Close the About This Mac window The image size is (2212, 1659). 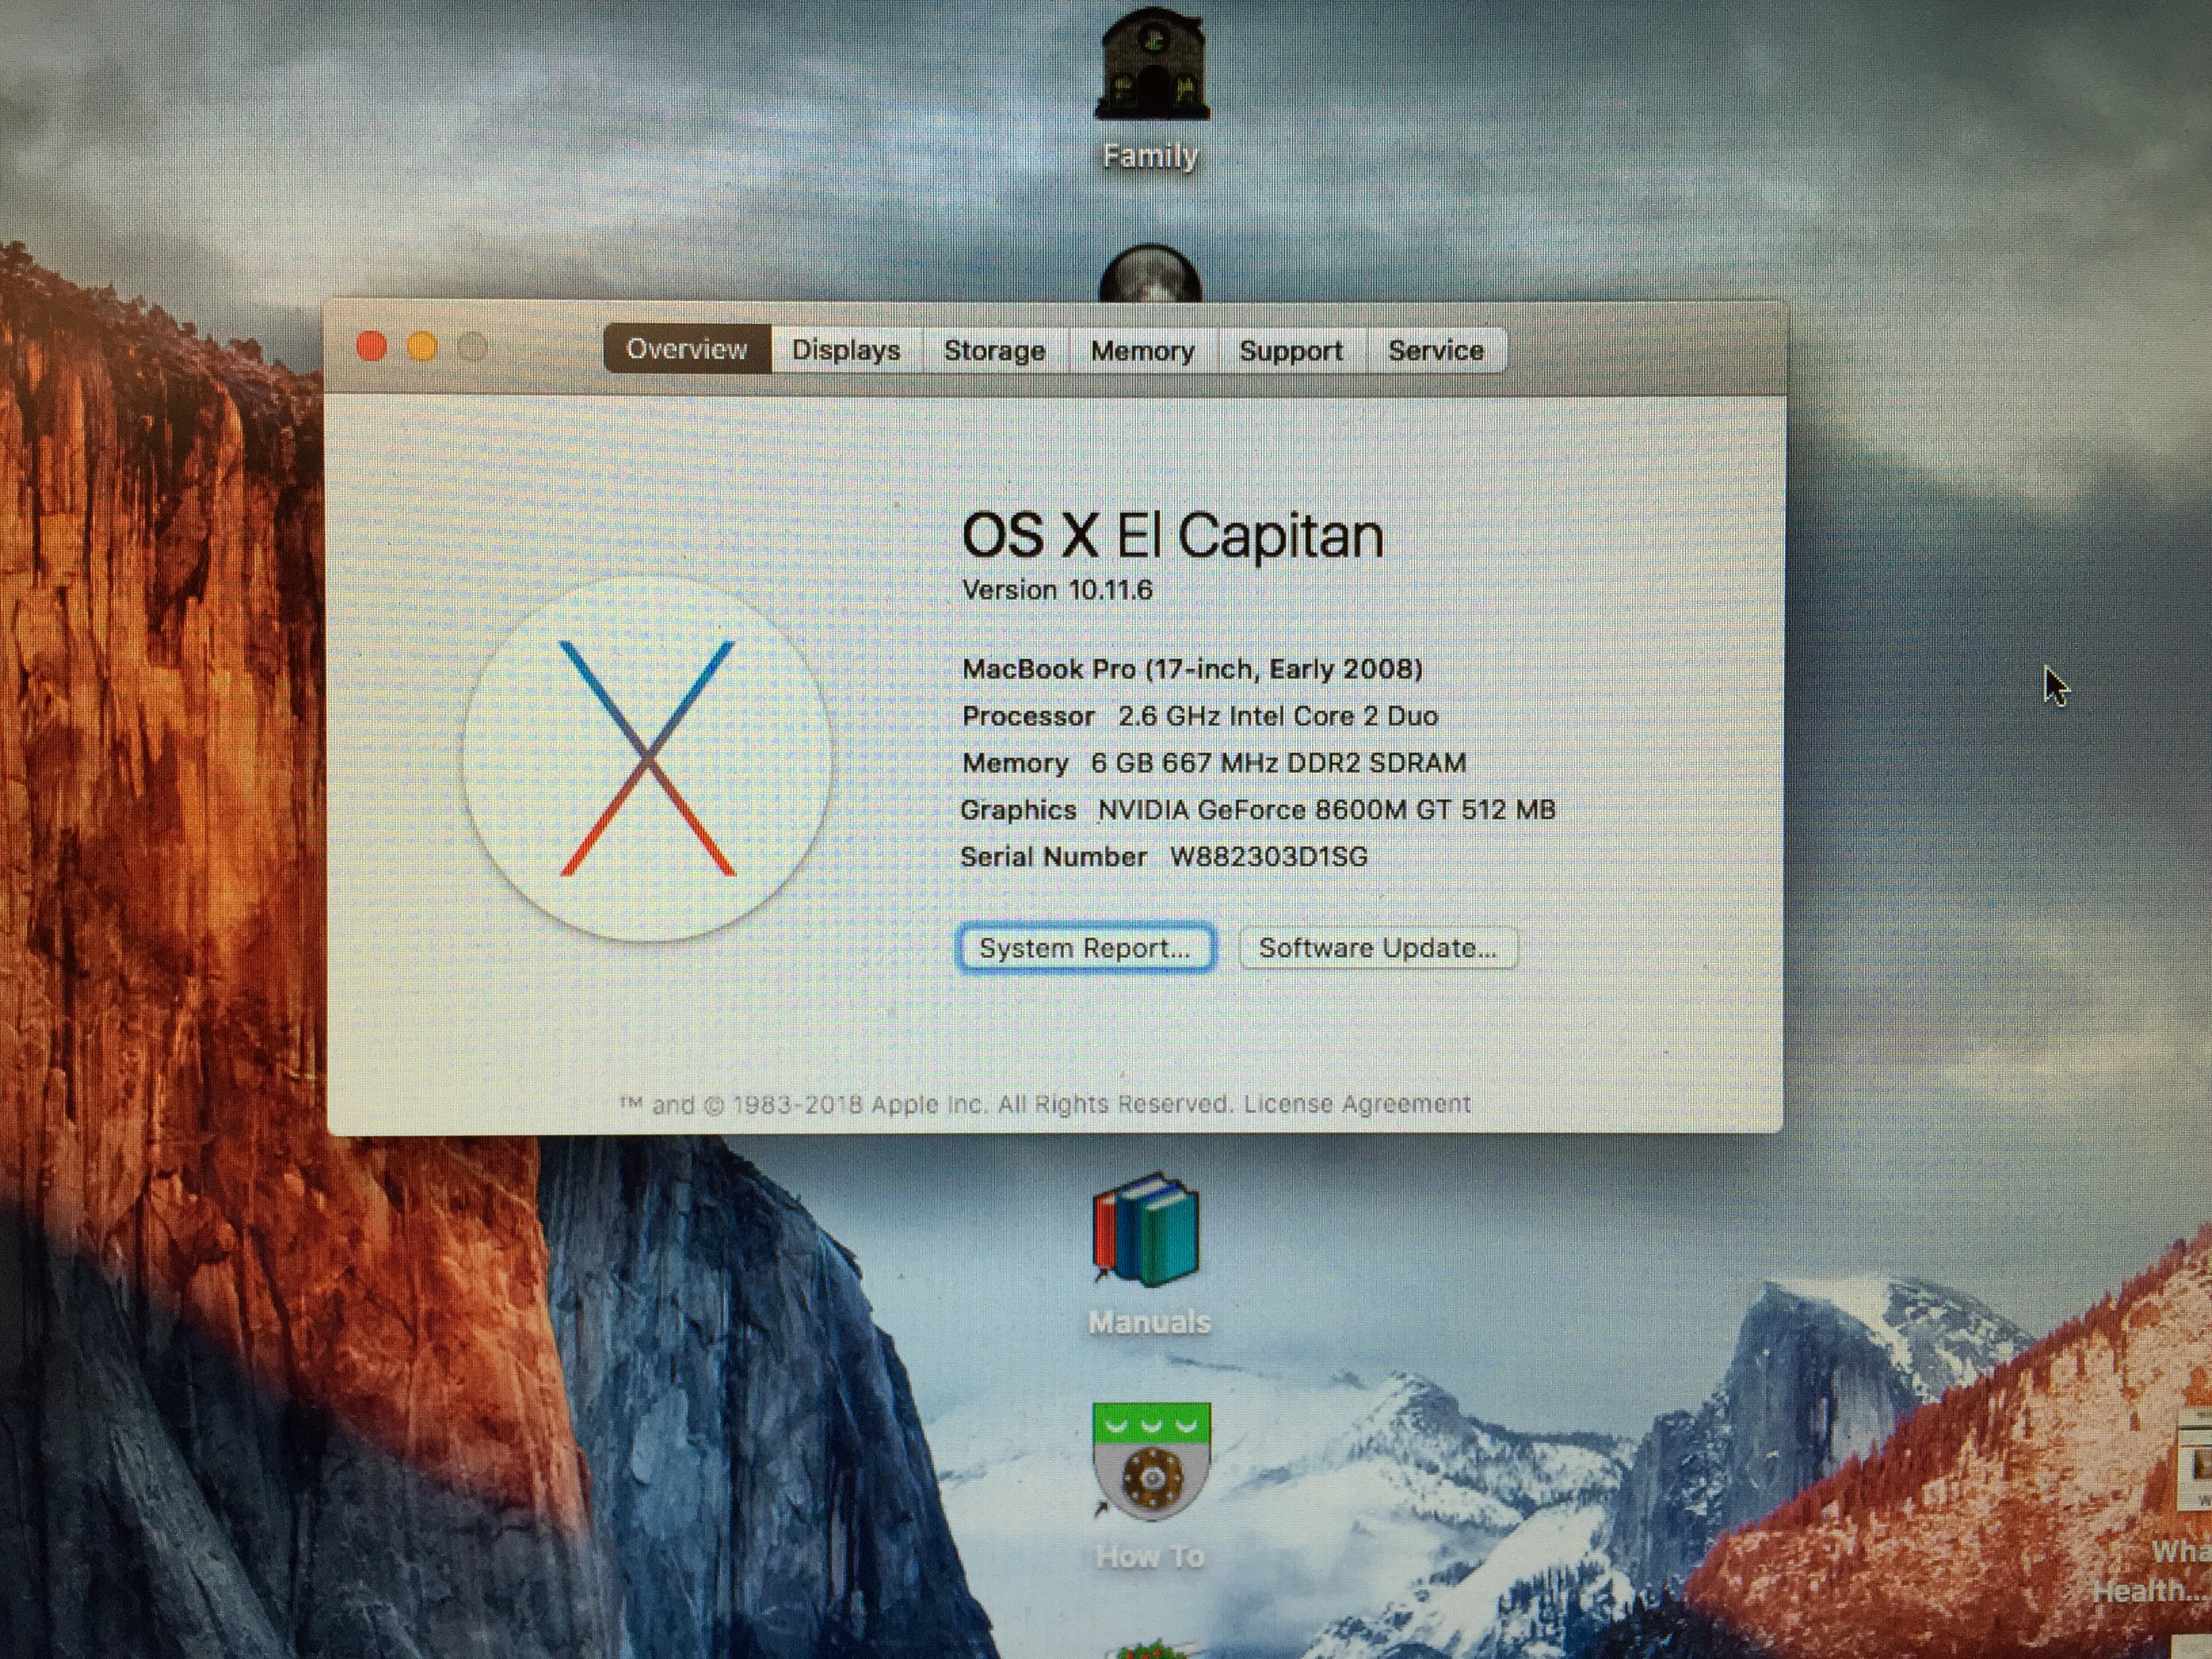372,347
